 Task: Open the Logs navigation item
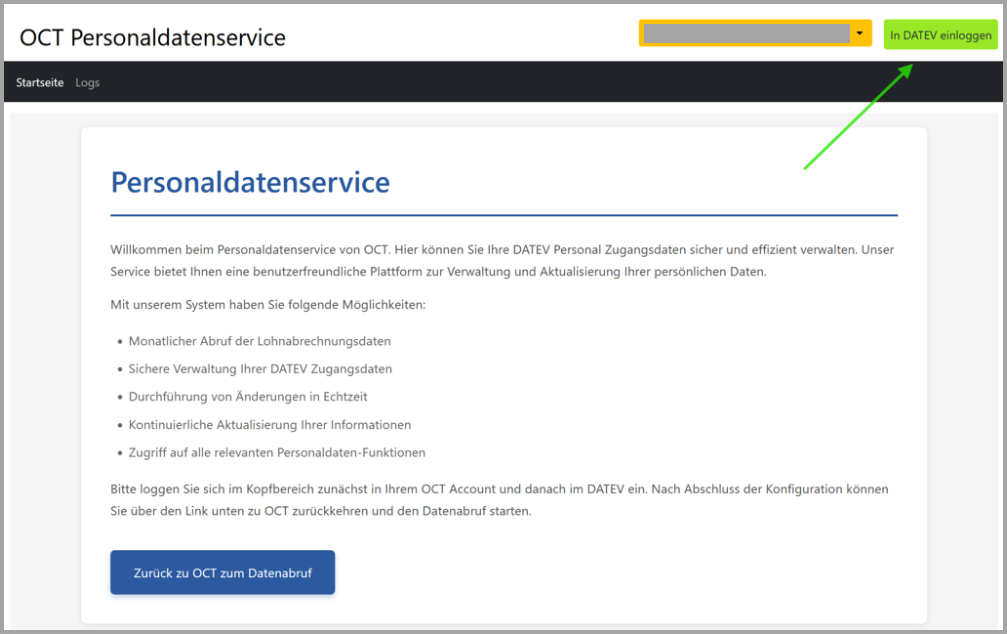pos(88,82)
